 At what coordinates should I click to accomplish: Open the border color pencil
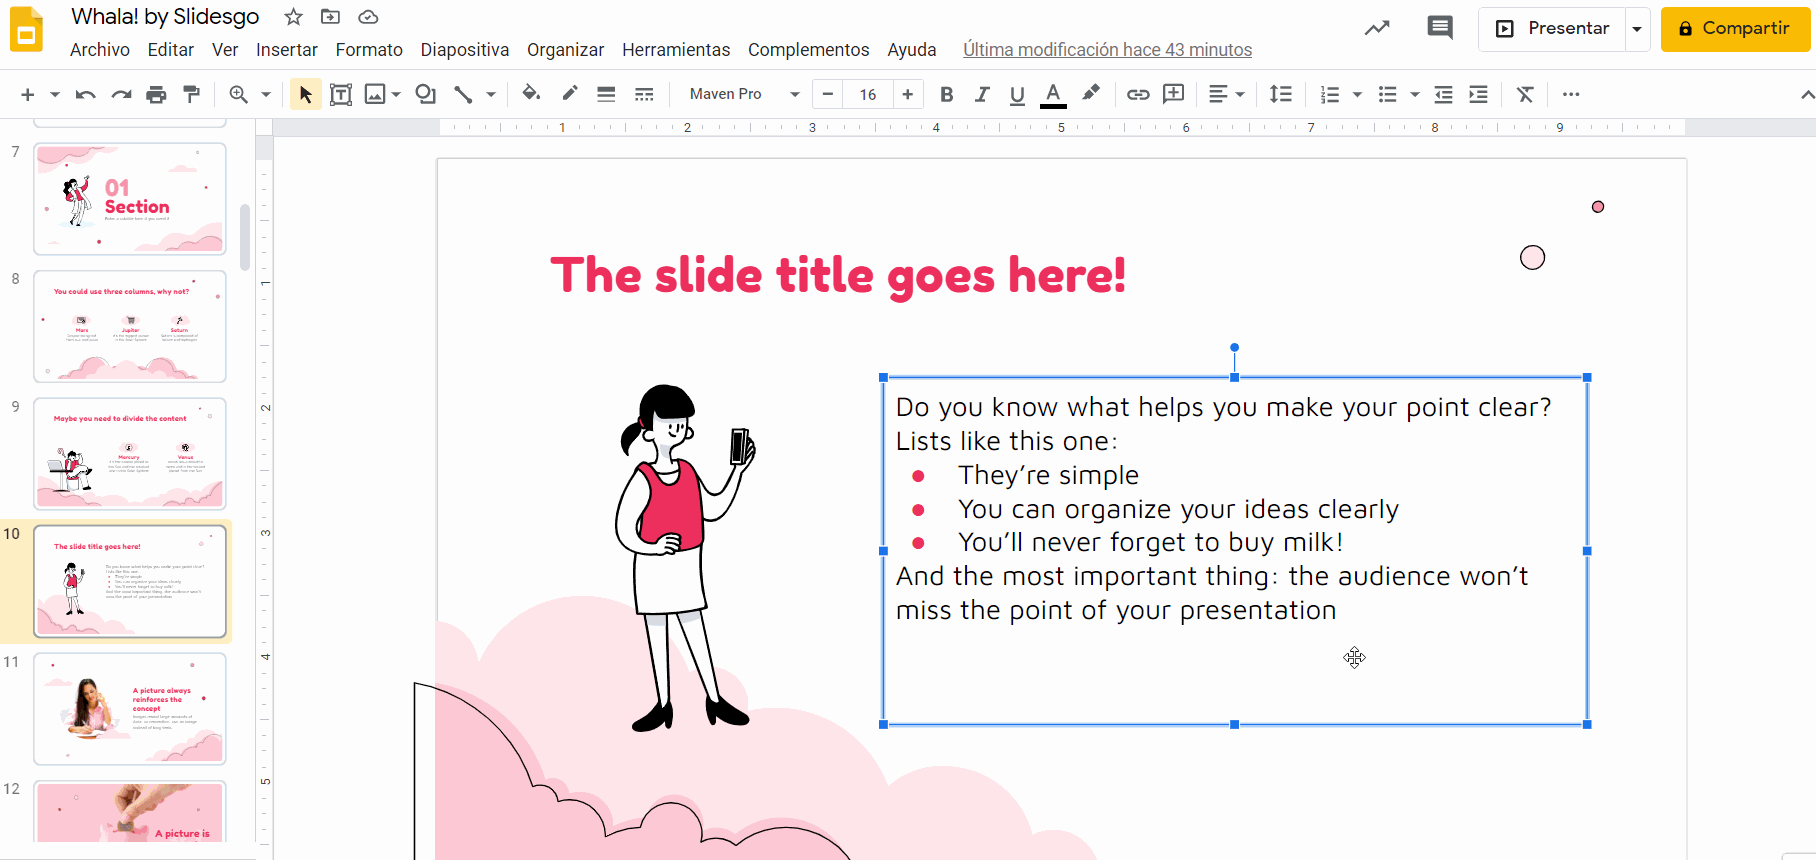[x=570, y=93]
